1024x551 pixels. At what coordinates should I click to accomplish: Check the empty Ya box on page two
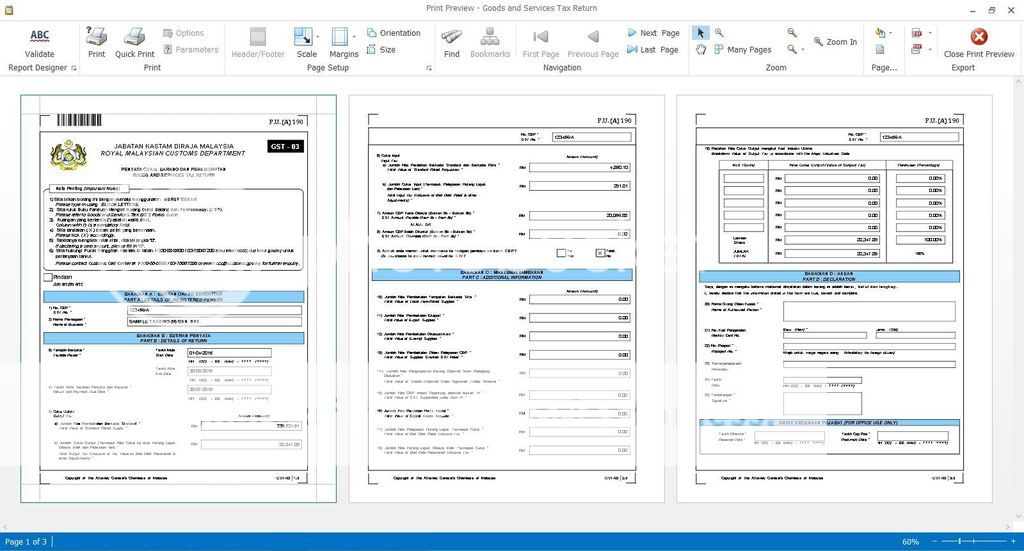tap(562, 253)
